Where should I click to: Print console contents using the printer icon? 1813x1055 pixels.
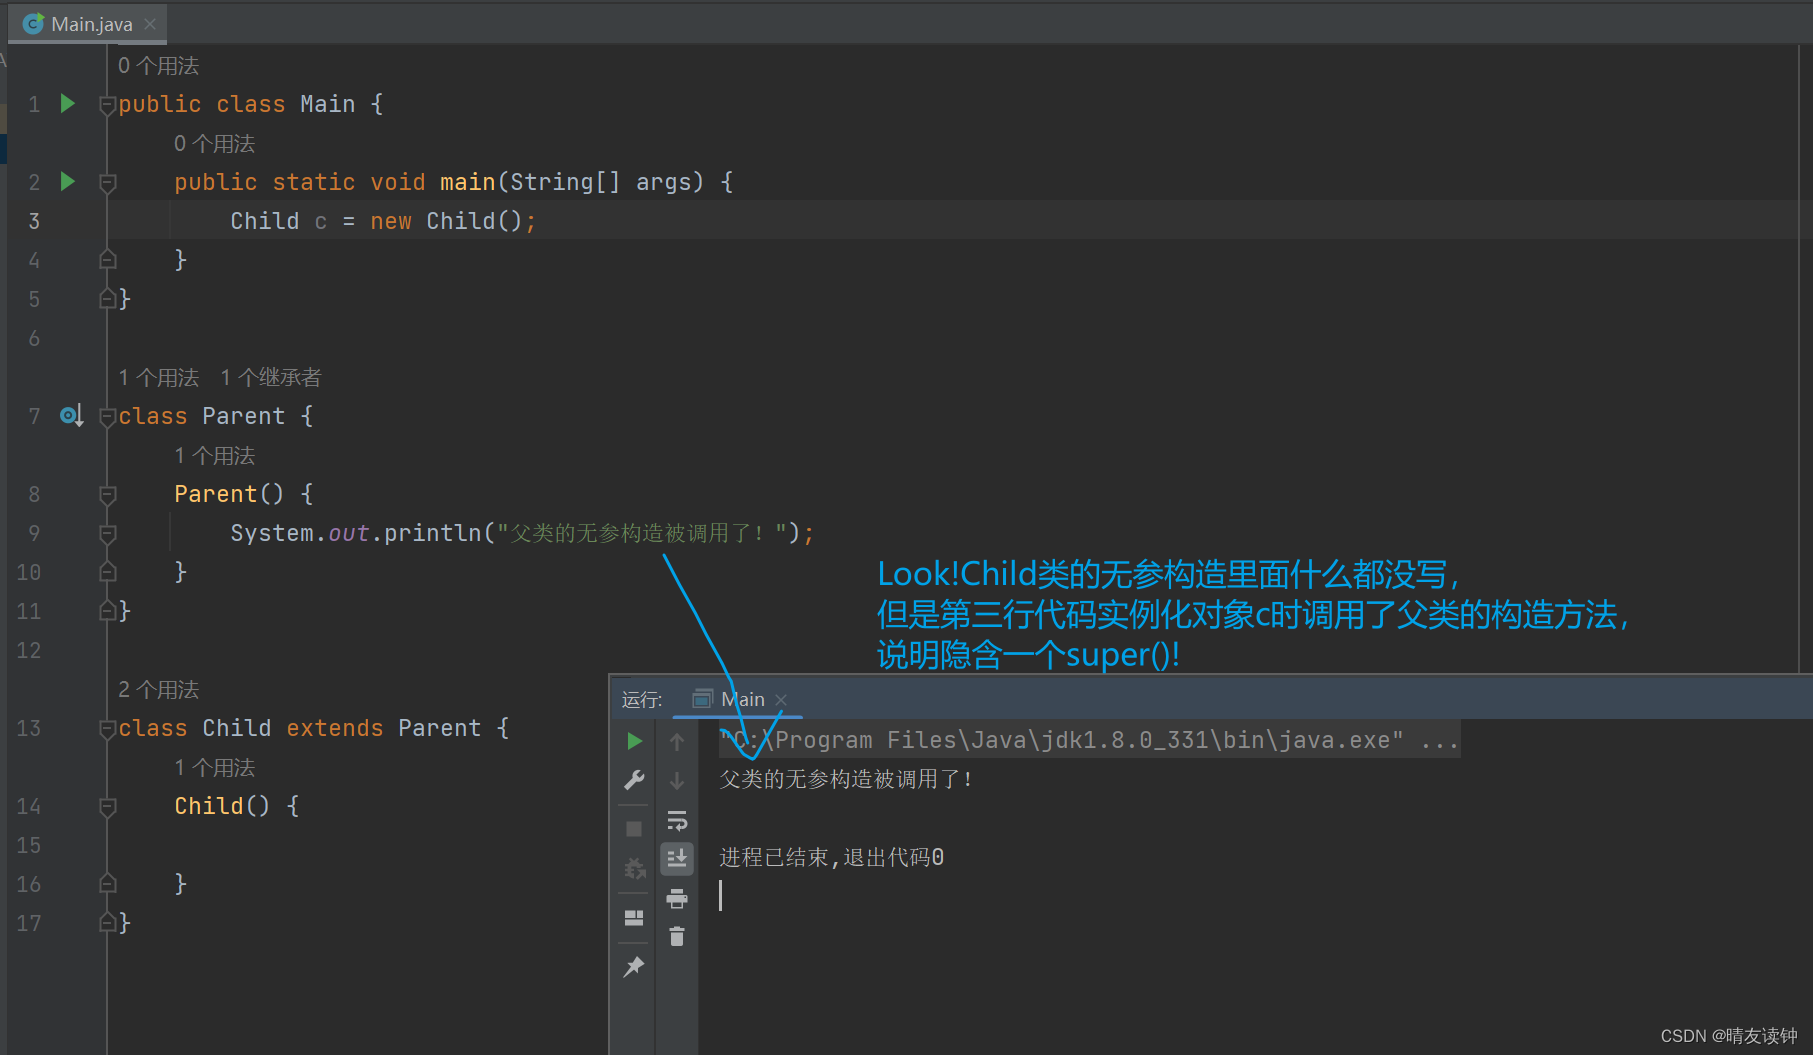tap(677, 898)
